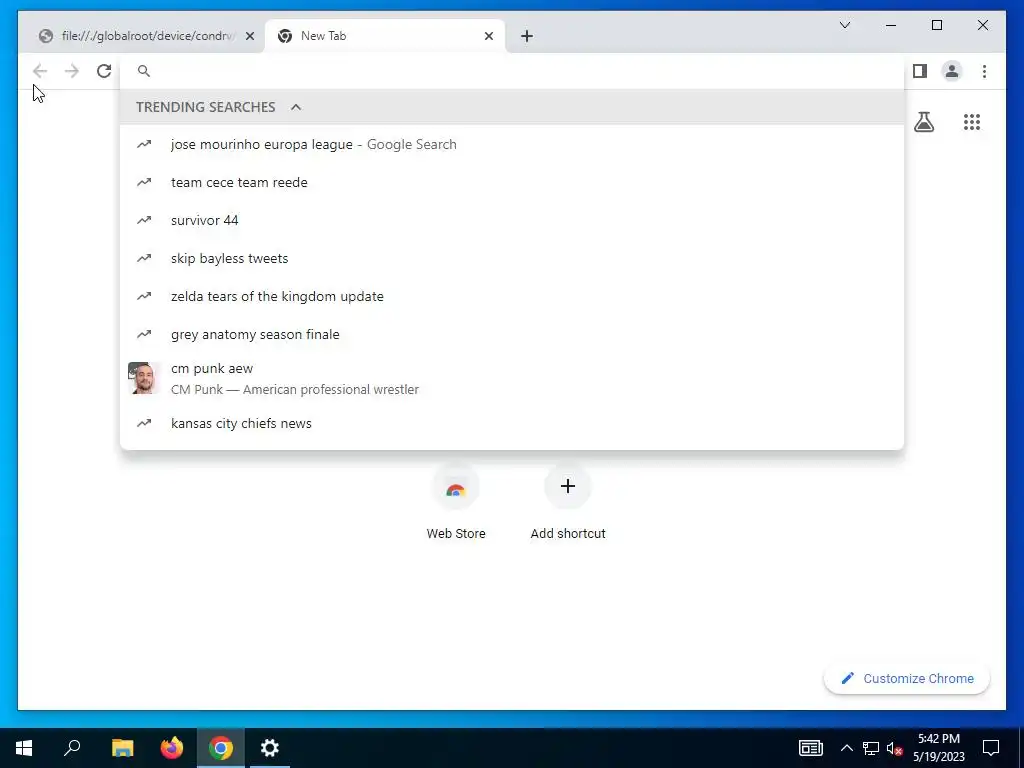Open the profile avatar menu
Screen dimensions: 1024x768
pos(952,71)
